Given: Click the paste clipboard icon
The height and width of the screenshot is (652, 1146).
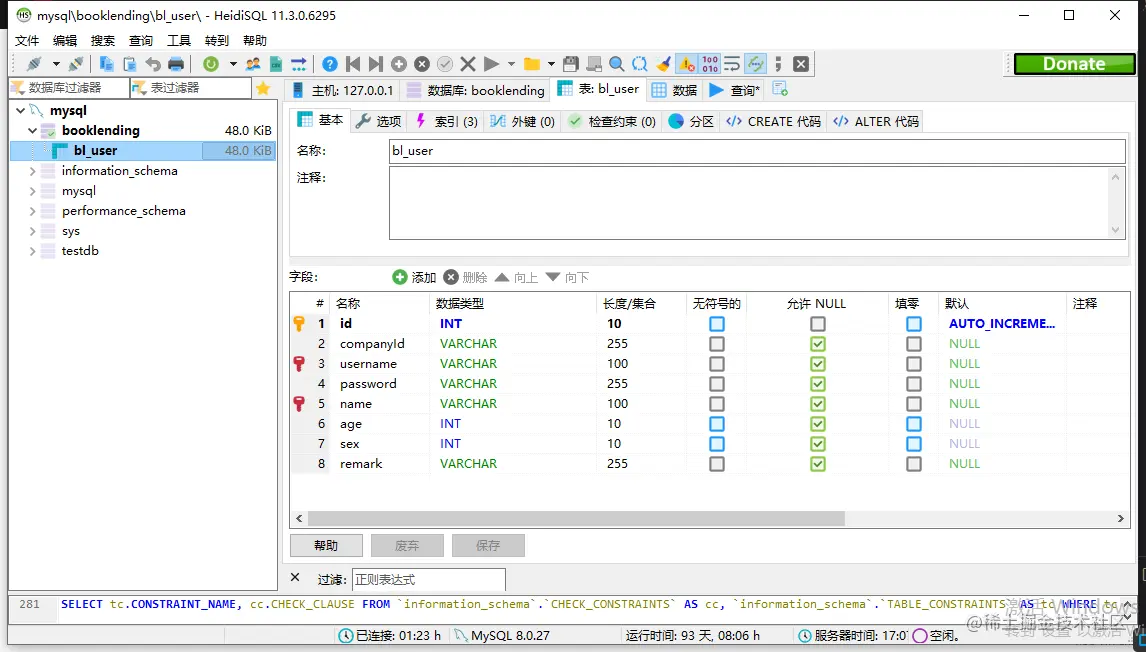Looking at the screenshot, I should [129, 64].
